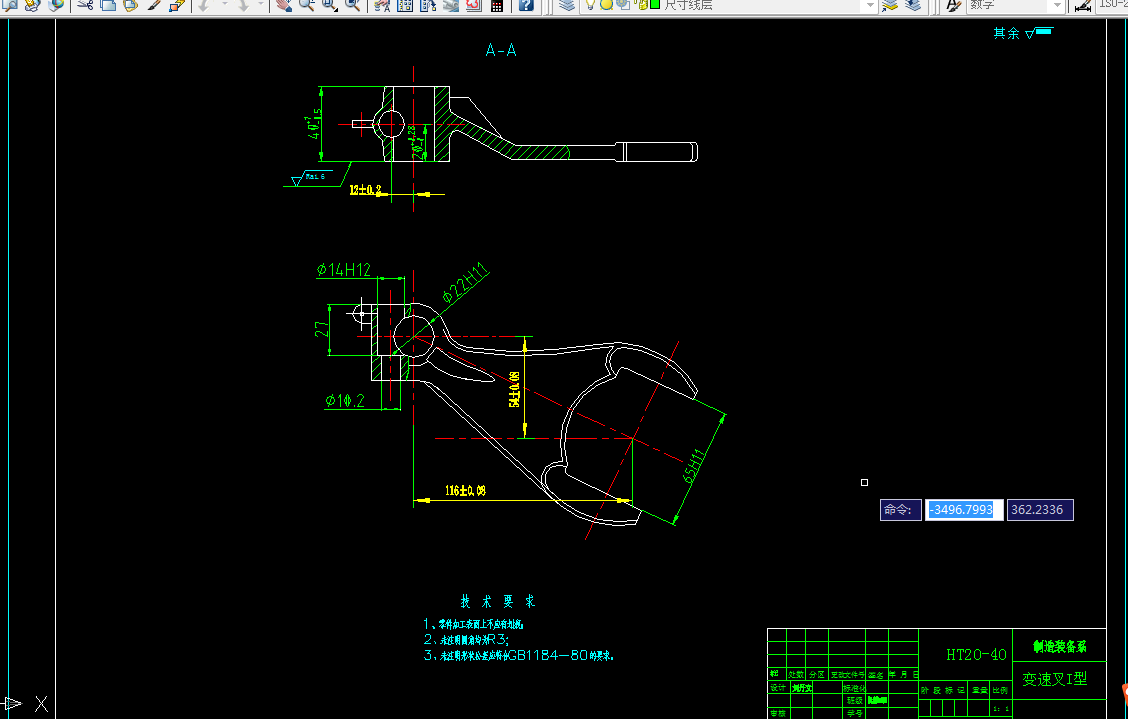1128x719 pixels.
Task: Click the Copy icon in toolbar
Action: 108,4
